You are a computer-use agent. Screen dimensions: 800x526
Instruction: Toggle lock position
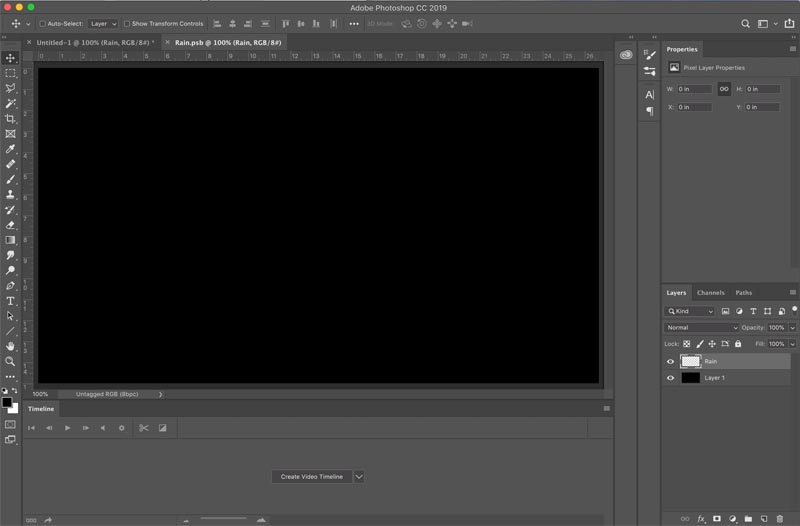[x=712, y=344]
